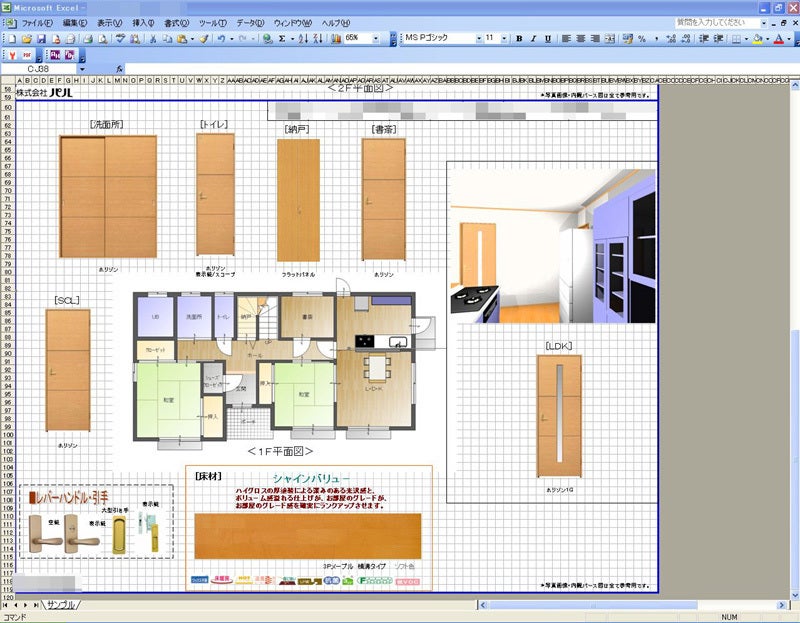Toggle Italic formatting
Viewport: 800px width, 623px height.
[533, 39]
